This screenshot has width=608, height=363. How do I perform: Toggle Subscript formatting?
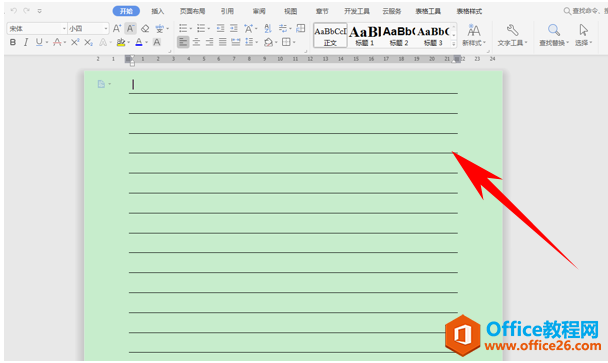point(88,42)
